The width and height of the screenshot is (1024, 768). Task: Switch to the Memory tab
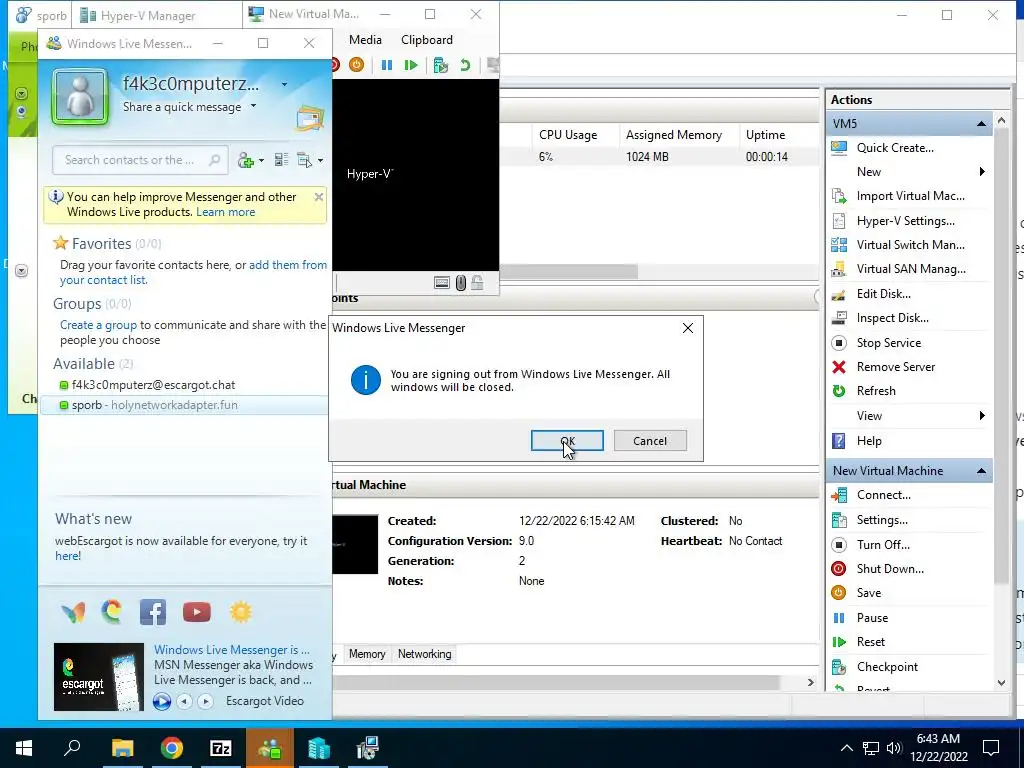367,654
